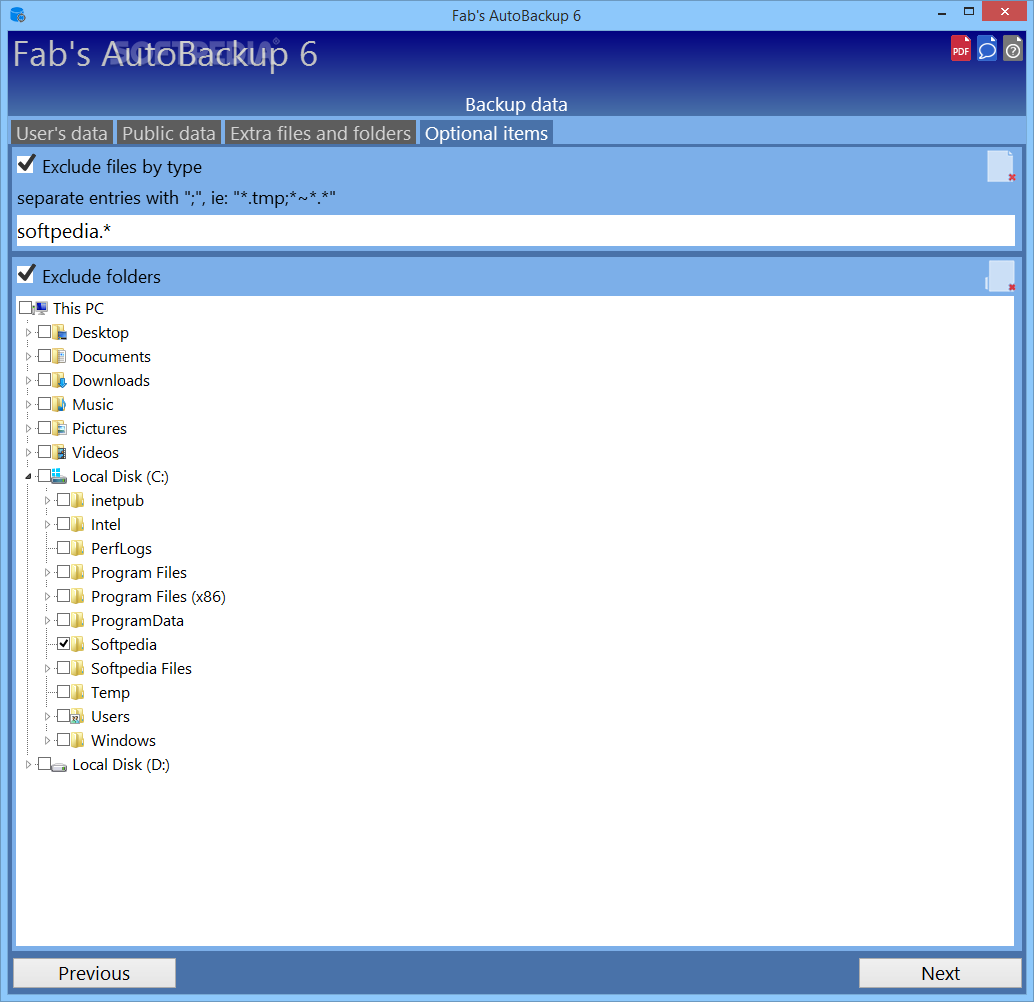1034x1002 pixels.
Task: Click the Documents folder icon
Action: 59,356
